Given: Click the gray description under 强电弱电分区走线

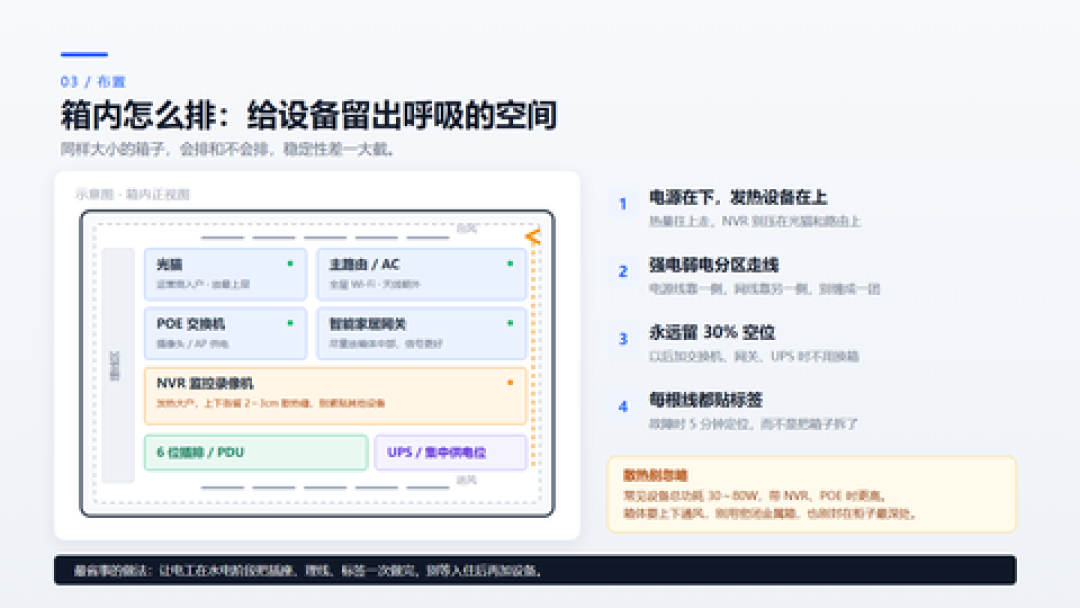Looking at the screenshot, I should [x=765, y=289].
